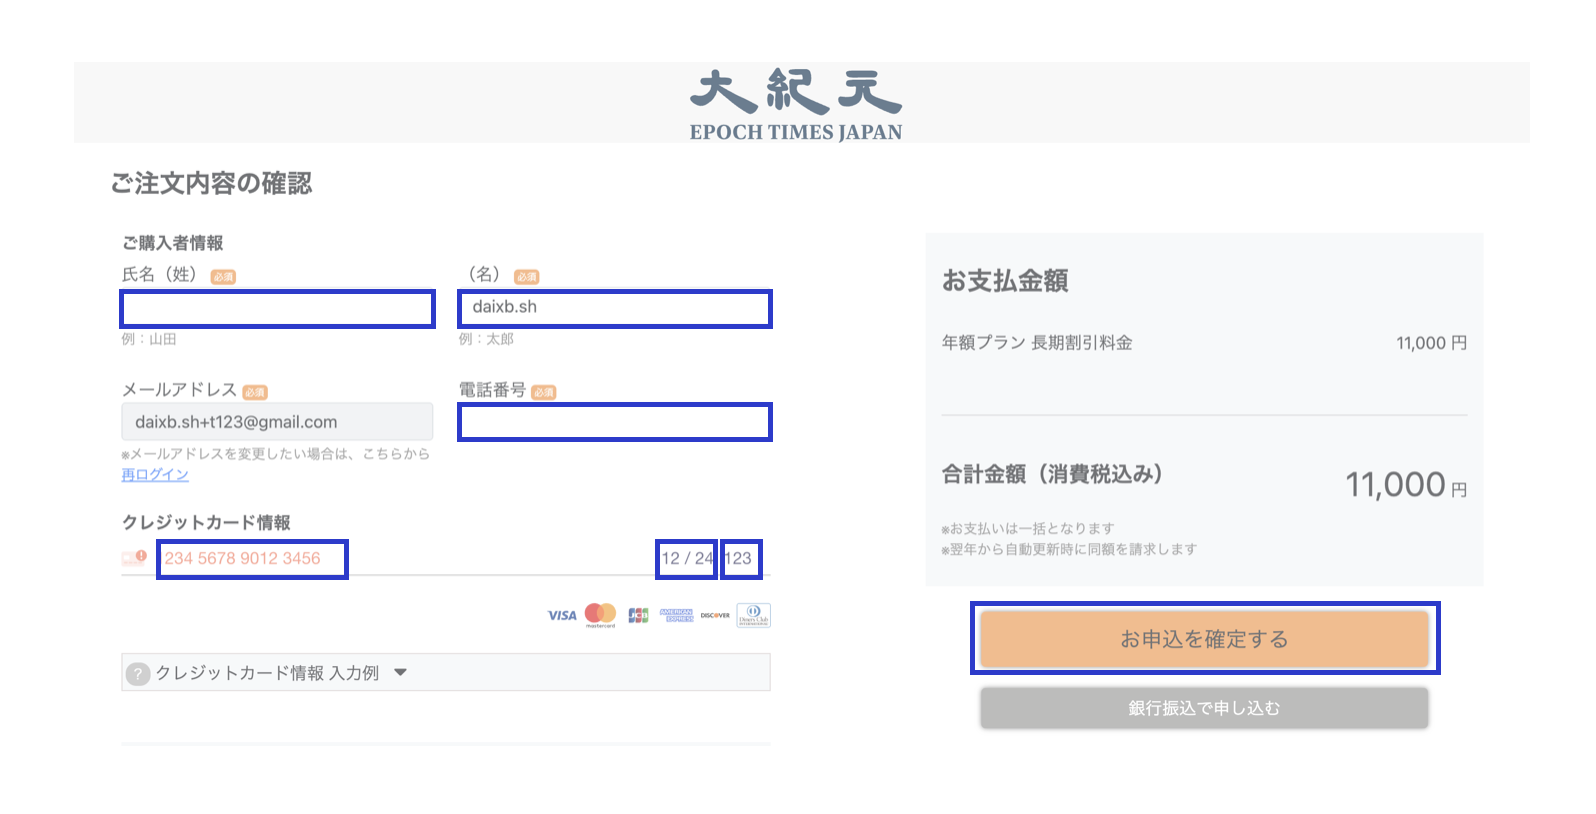Click the 合計金額（消費税込み） label
1596x814 pixels.
click(x=1052, y=474)
